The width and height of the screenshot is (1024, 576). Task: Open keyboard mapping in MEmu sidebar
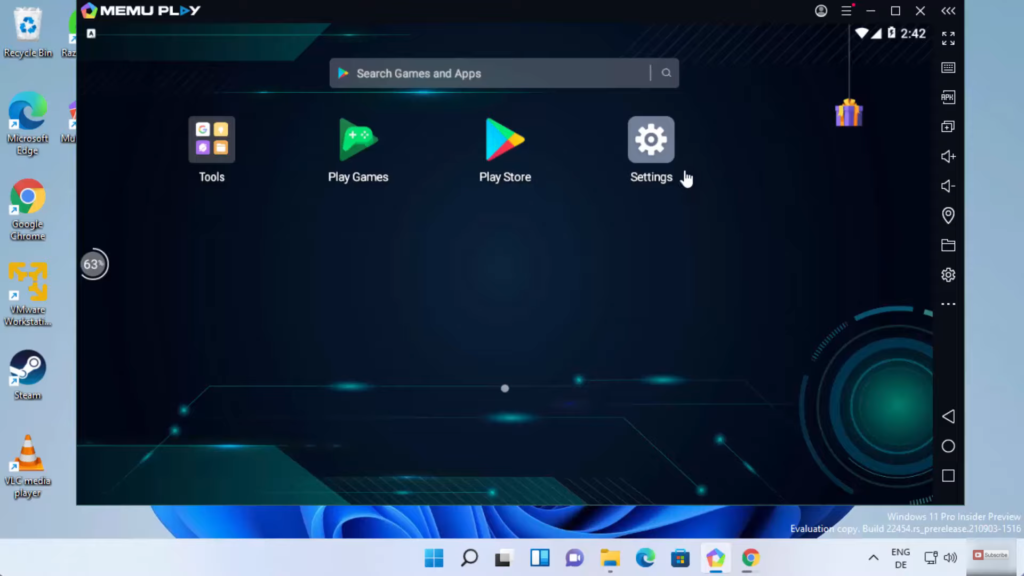click(948, 68)
